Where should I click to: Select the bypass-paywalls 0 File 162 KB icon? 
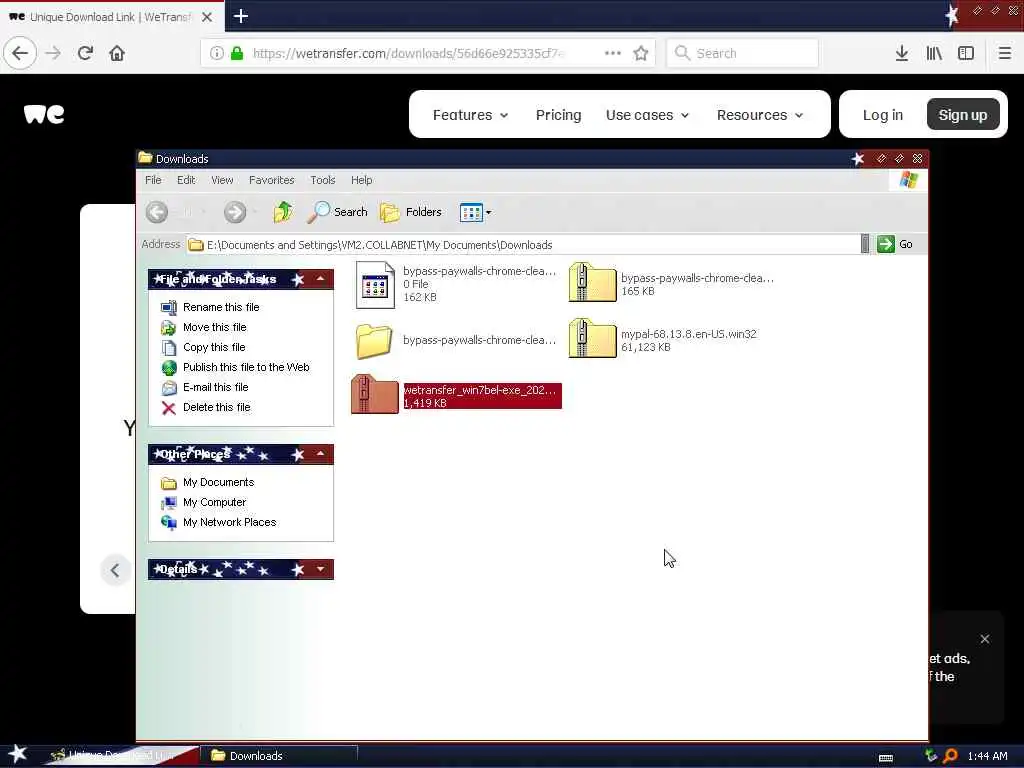(x=375, y=285)
